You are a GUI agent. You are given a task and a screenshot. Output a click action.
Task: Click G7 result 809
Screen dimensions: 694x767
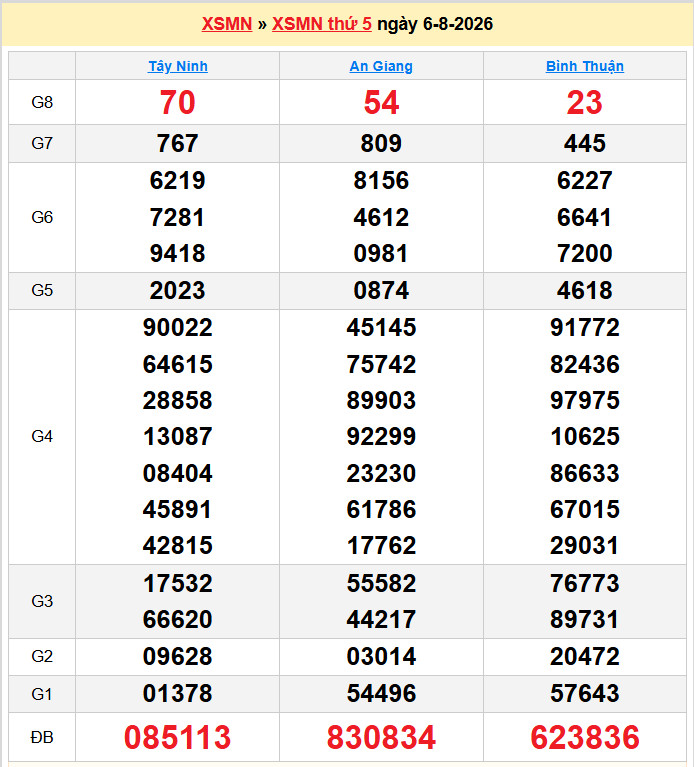[381, 143]
